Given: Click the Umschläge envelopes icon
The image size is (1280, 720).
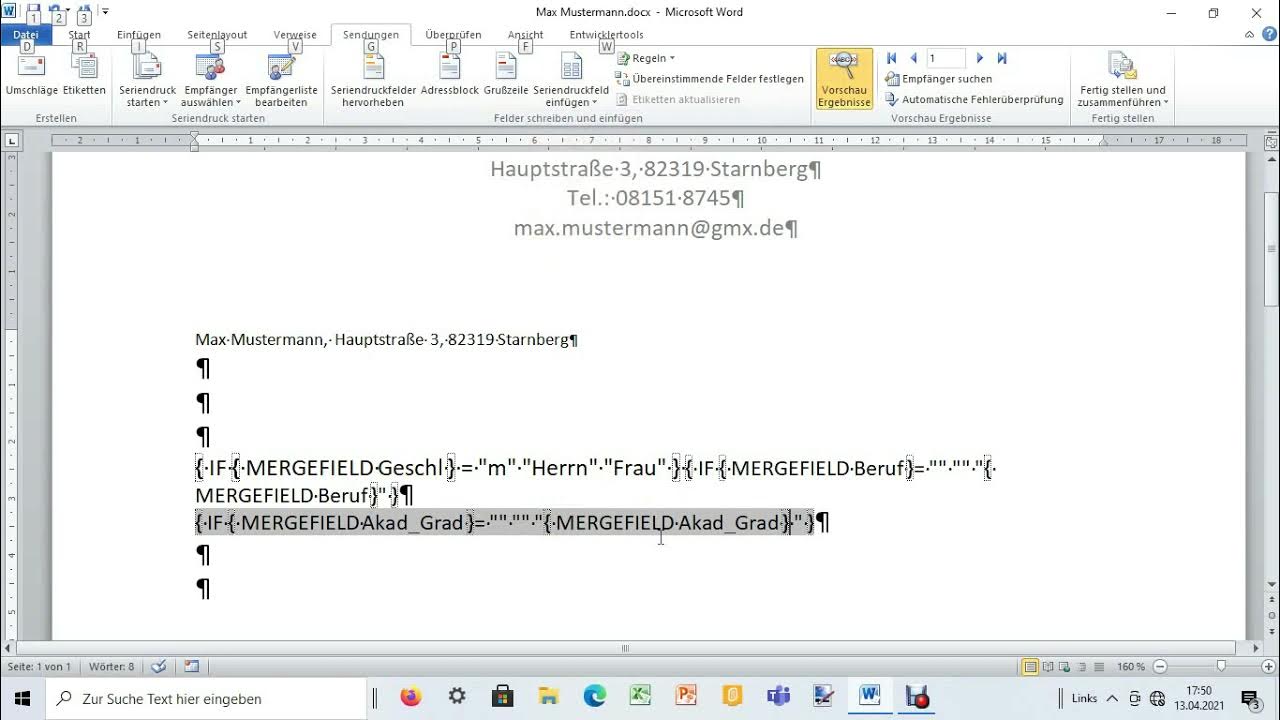Looking at the screenshot, I should point(31,75).
